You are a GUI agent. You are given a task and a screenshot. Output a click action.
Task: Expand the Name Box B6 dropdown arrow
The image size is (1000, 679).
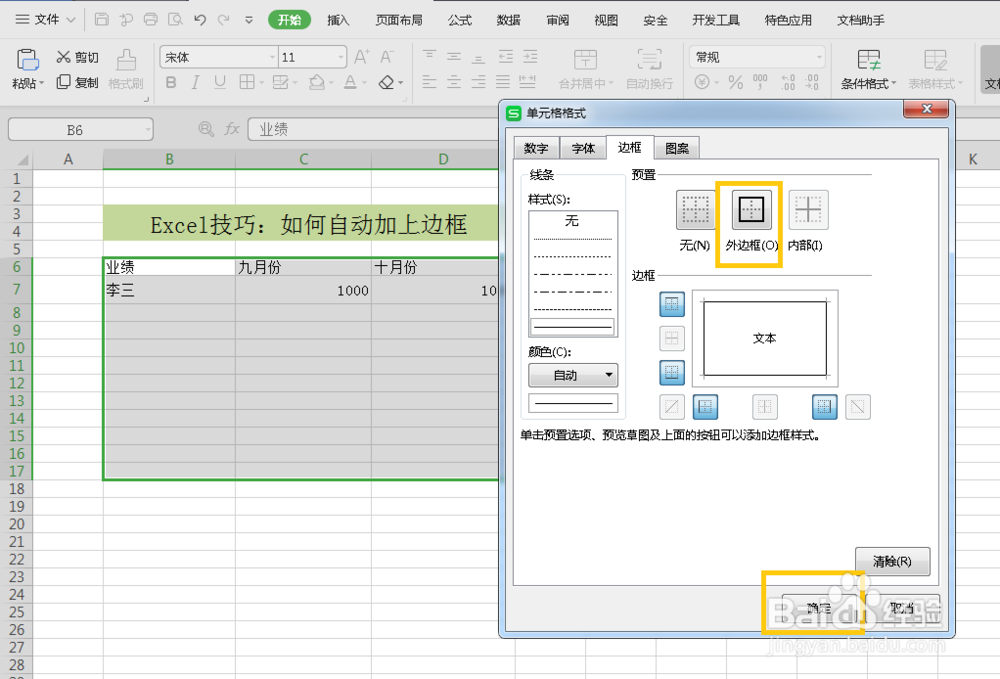click(148, 129)
